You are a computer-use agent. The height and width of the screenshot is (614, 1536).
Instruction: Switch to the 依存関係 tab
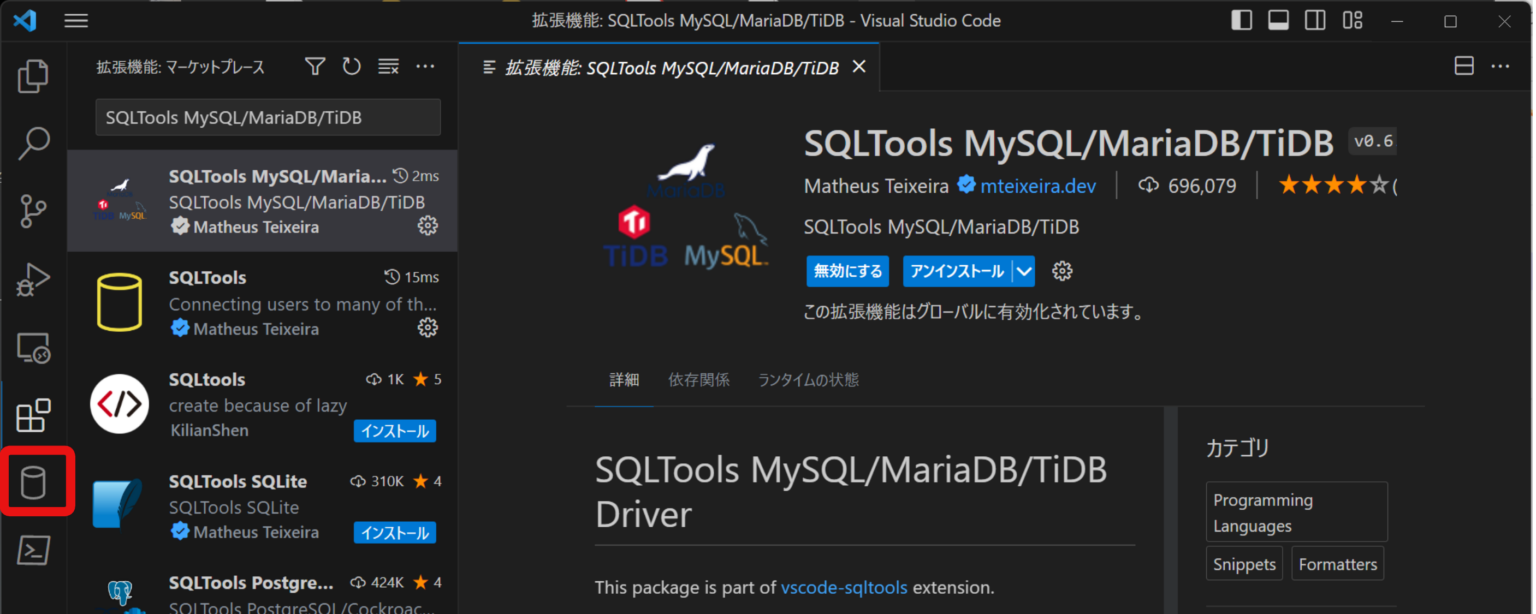699,380
